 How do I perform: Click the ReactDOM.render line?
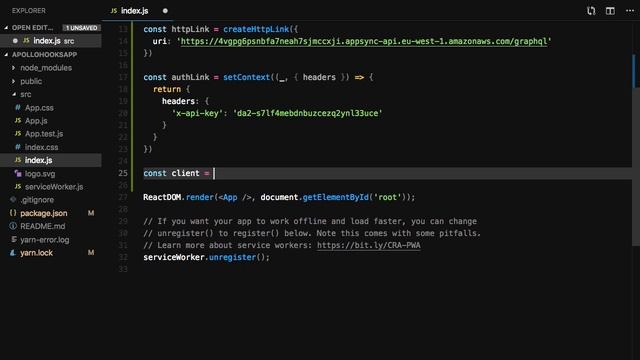coord(279,197)
